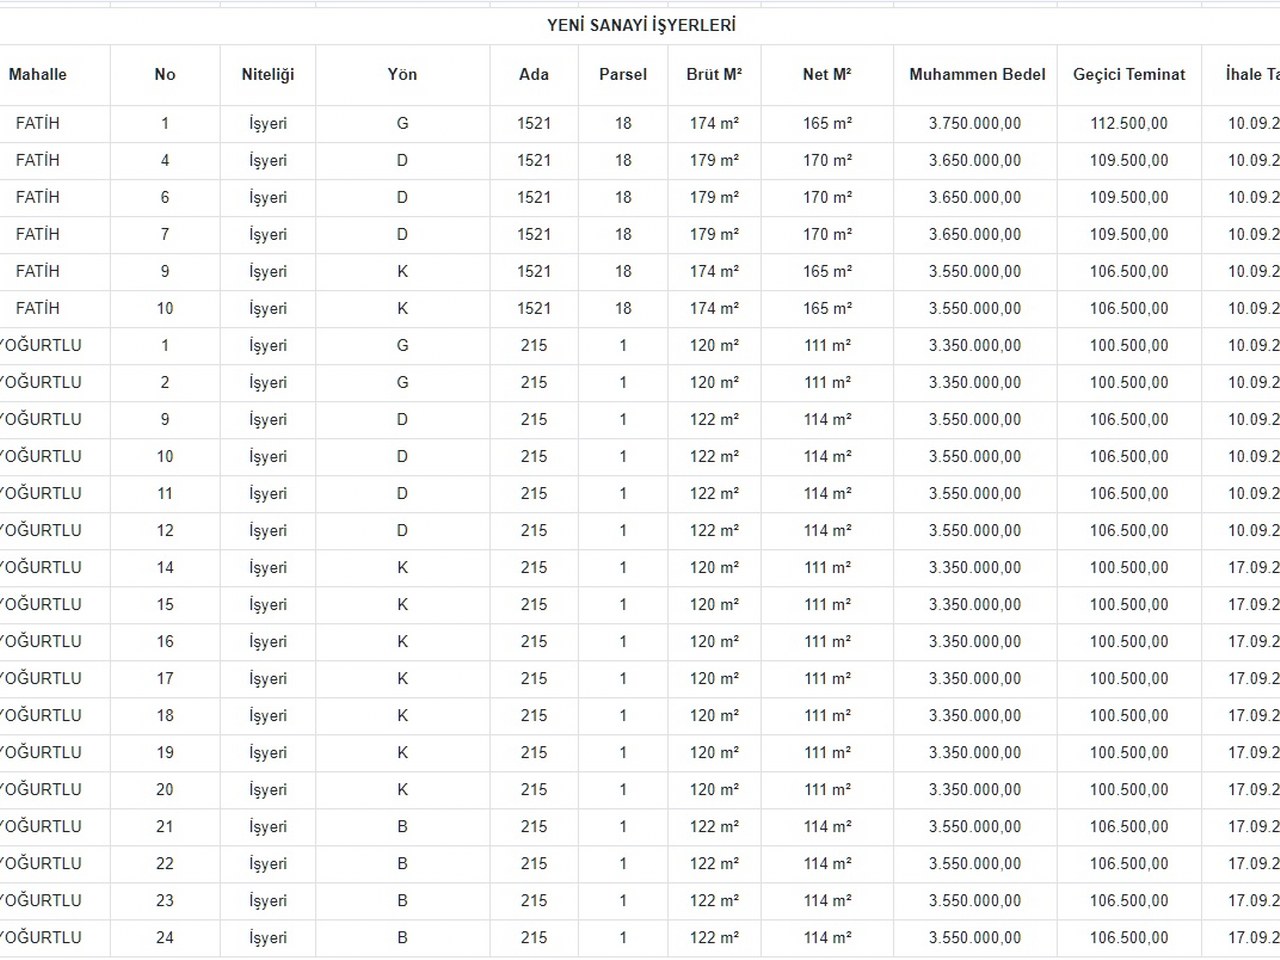Click the No 6 cell for FATİH
This screenshot has height=960, width=1280.
[165, 197]
